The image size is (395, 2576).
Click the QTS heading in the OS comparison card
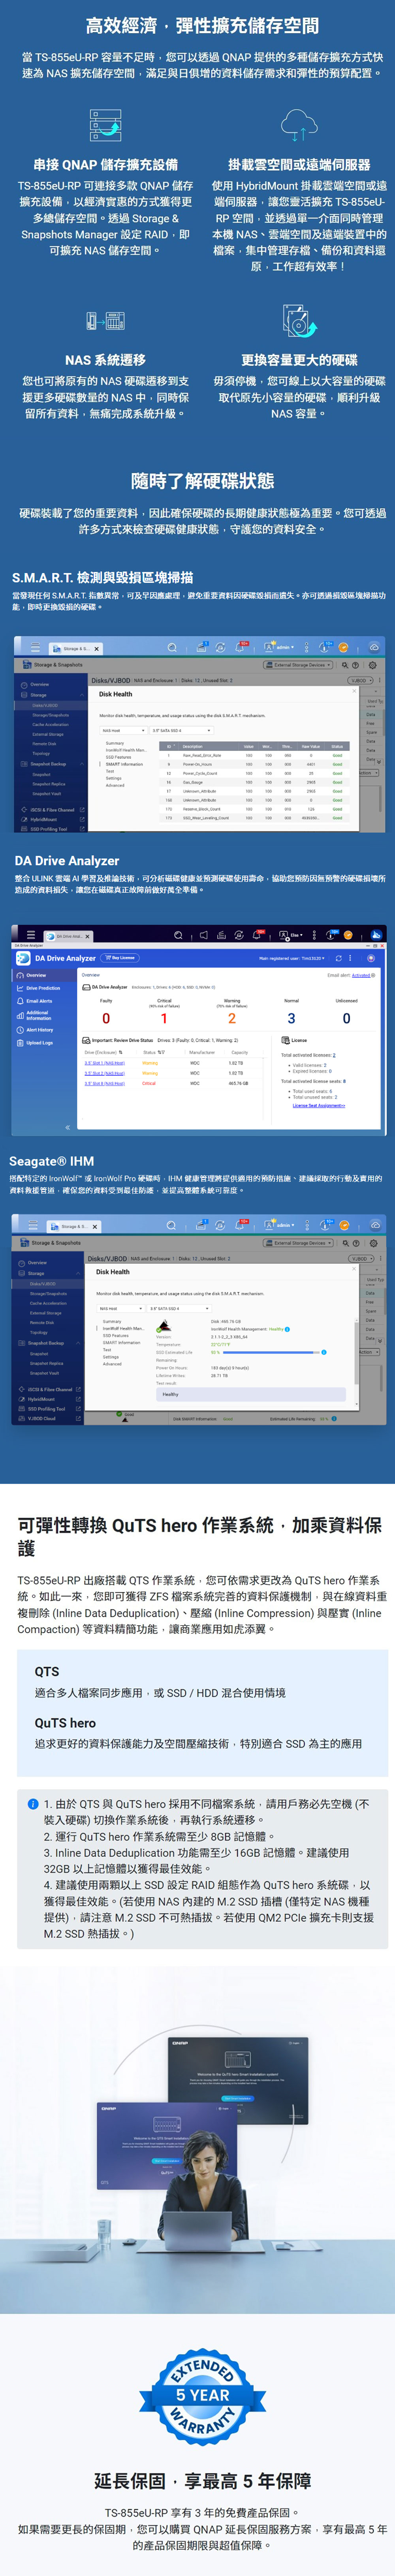47,1671
